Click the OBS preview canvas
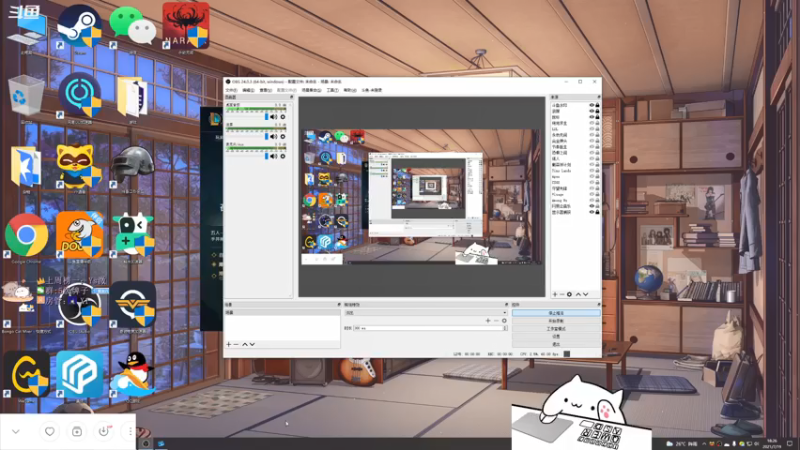The height and width of the screenshot is (450, 800). (421, 197)
